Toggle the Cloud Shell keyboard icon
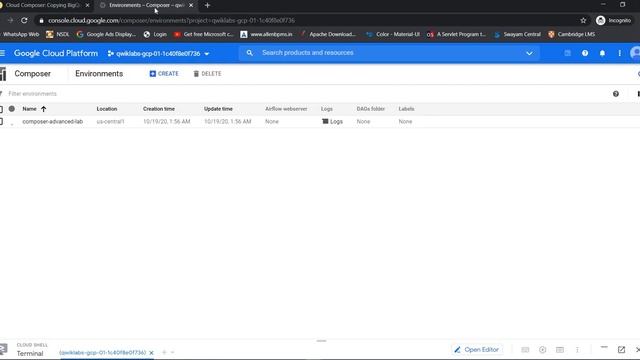 (525, 350)
